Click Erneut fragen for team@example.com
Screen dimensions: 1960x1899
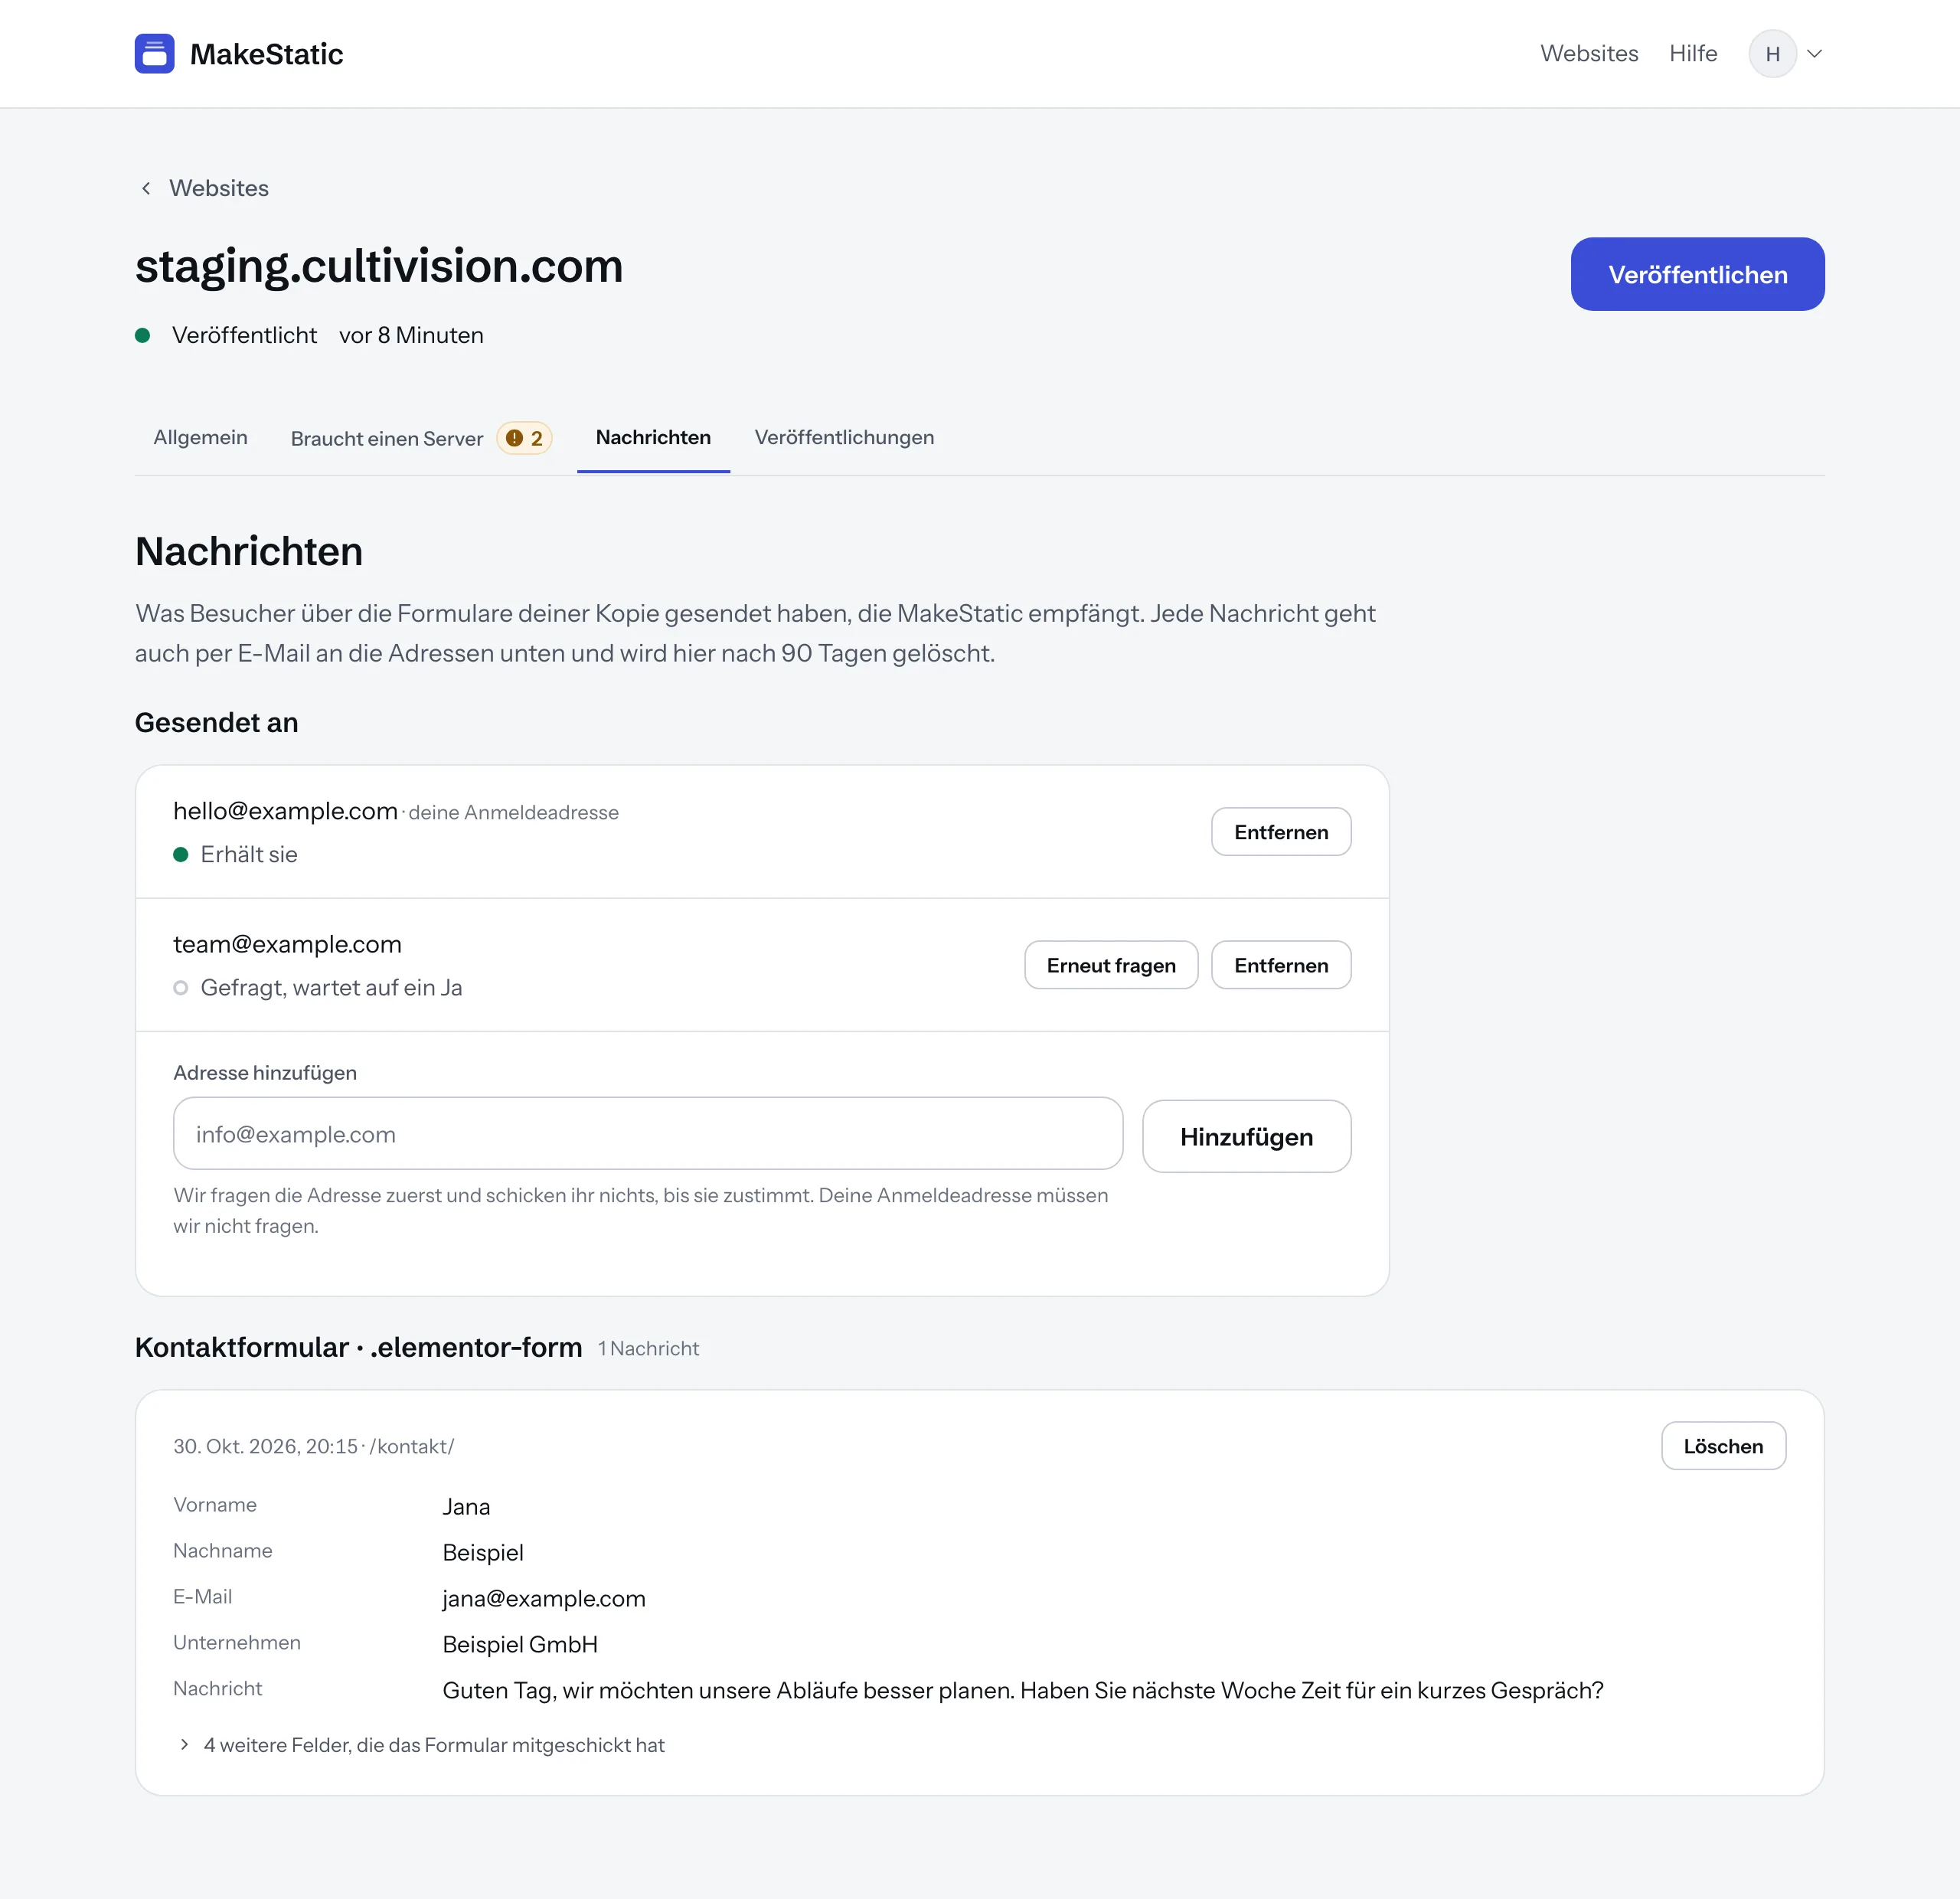pyautogui.click(x=1111, y=965)
